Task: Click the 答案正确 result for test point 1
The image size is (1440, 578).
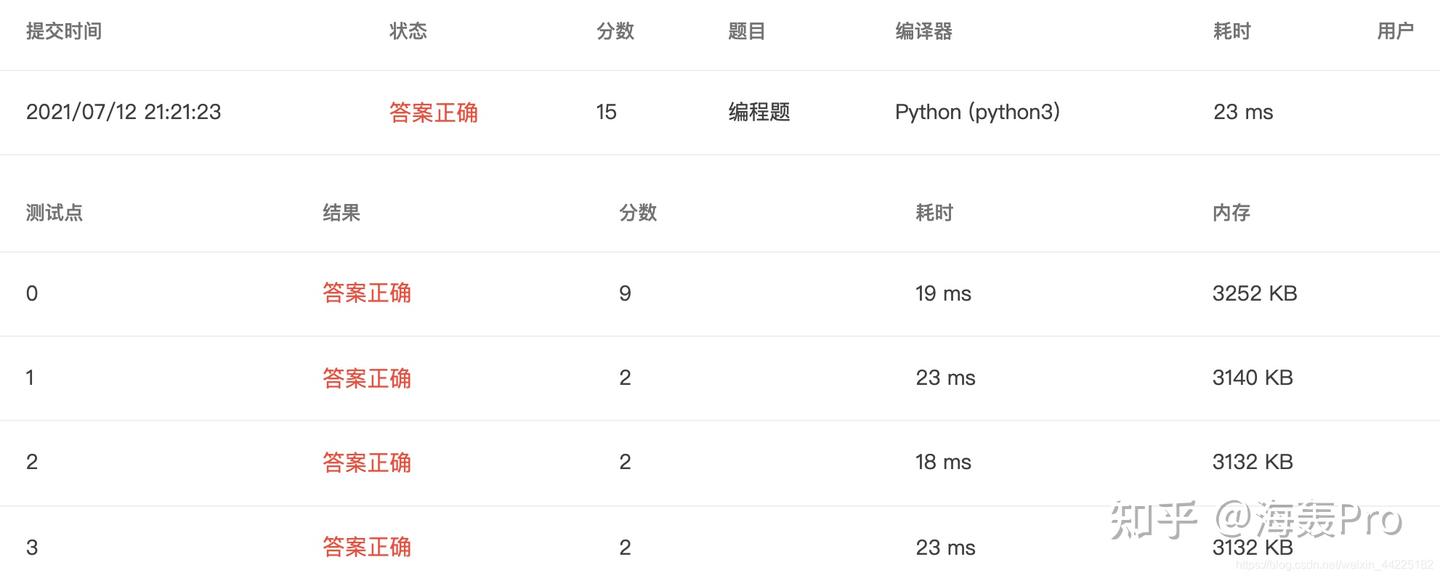Action: [x=367, y=378]
